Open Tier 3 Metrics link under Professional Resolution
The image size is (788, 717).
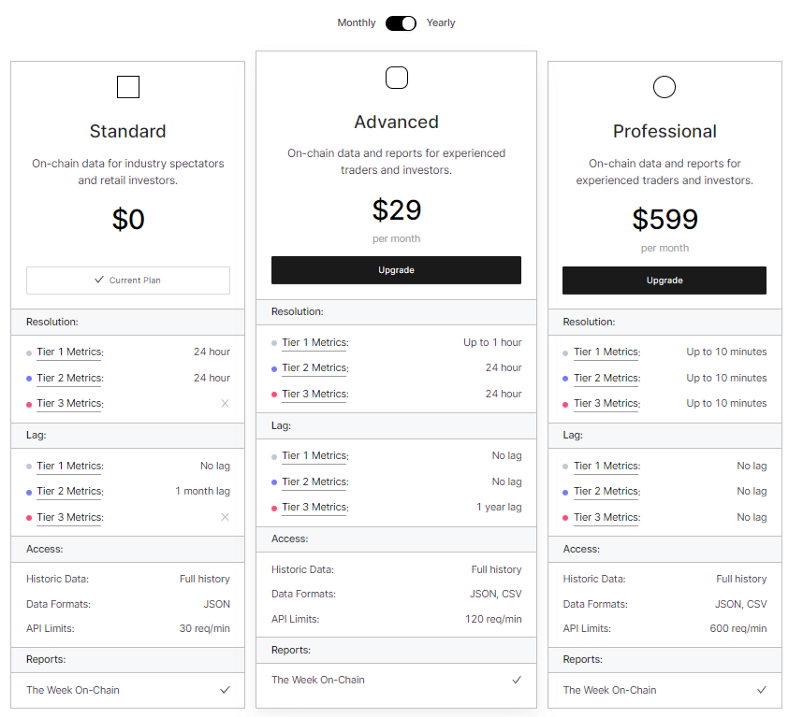(607, 404)
